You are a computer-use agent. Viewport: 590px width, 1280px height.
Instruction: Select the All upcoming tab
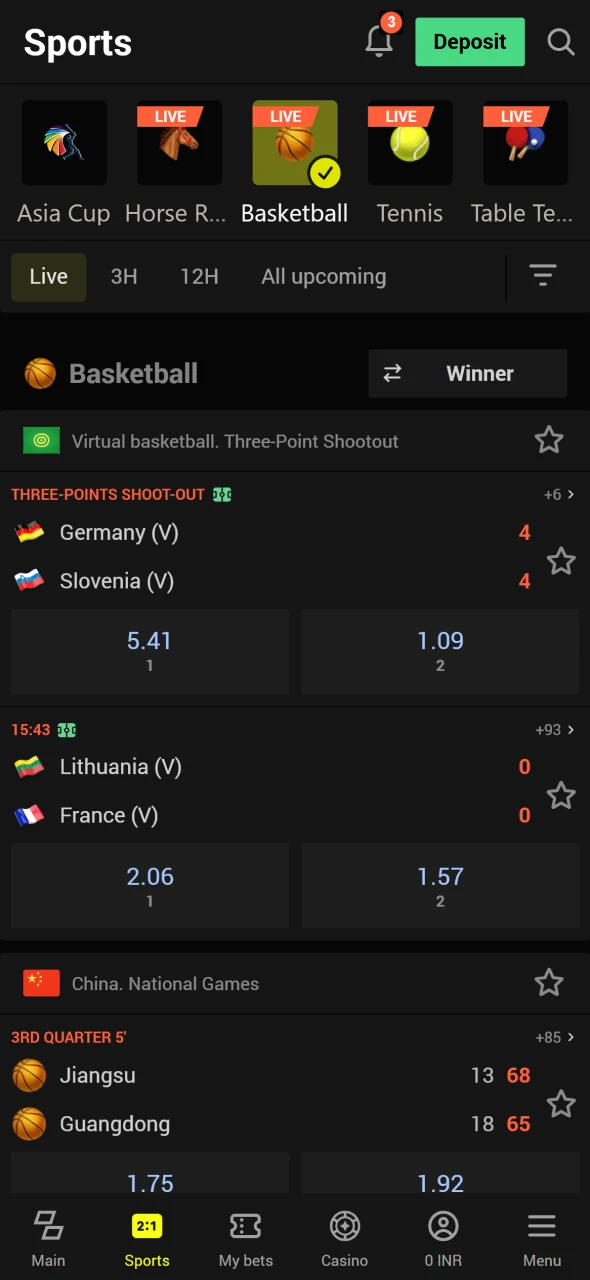tap(323, 276)
